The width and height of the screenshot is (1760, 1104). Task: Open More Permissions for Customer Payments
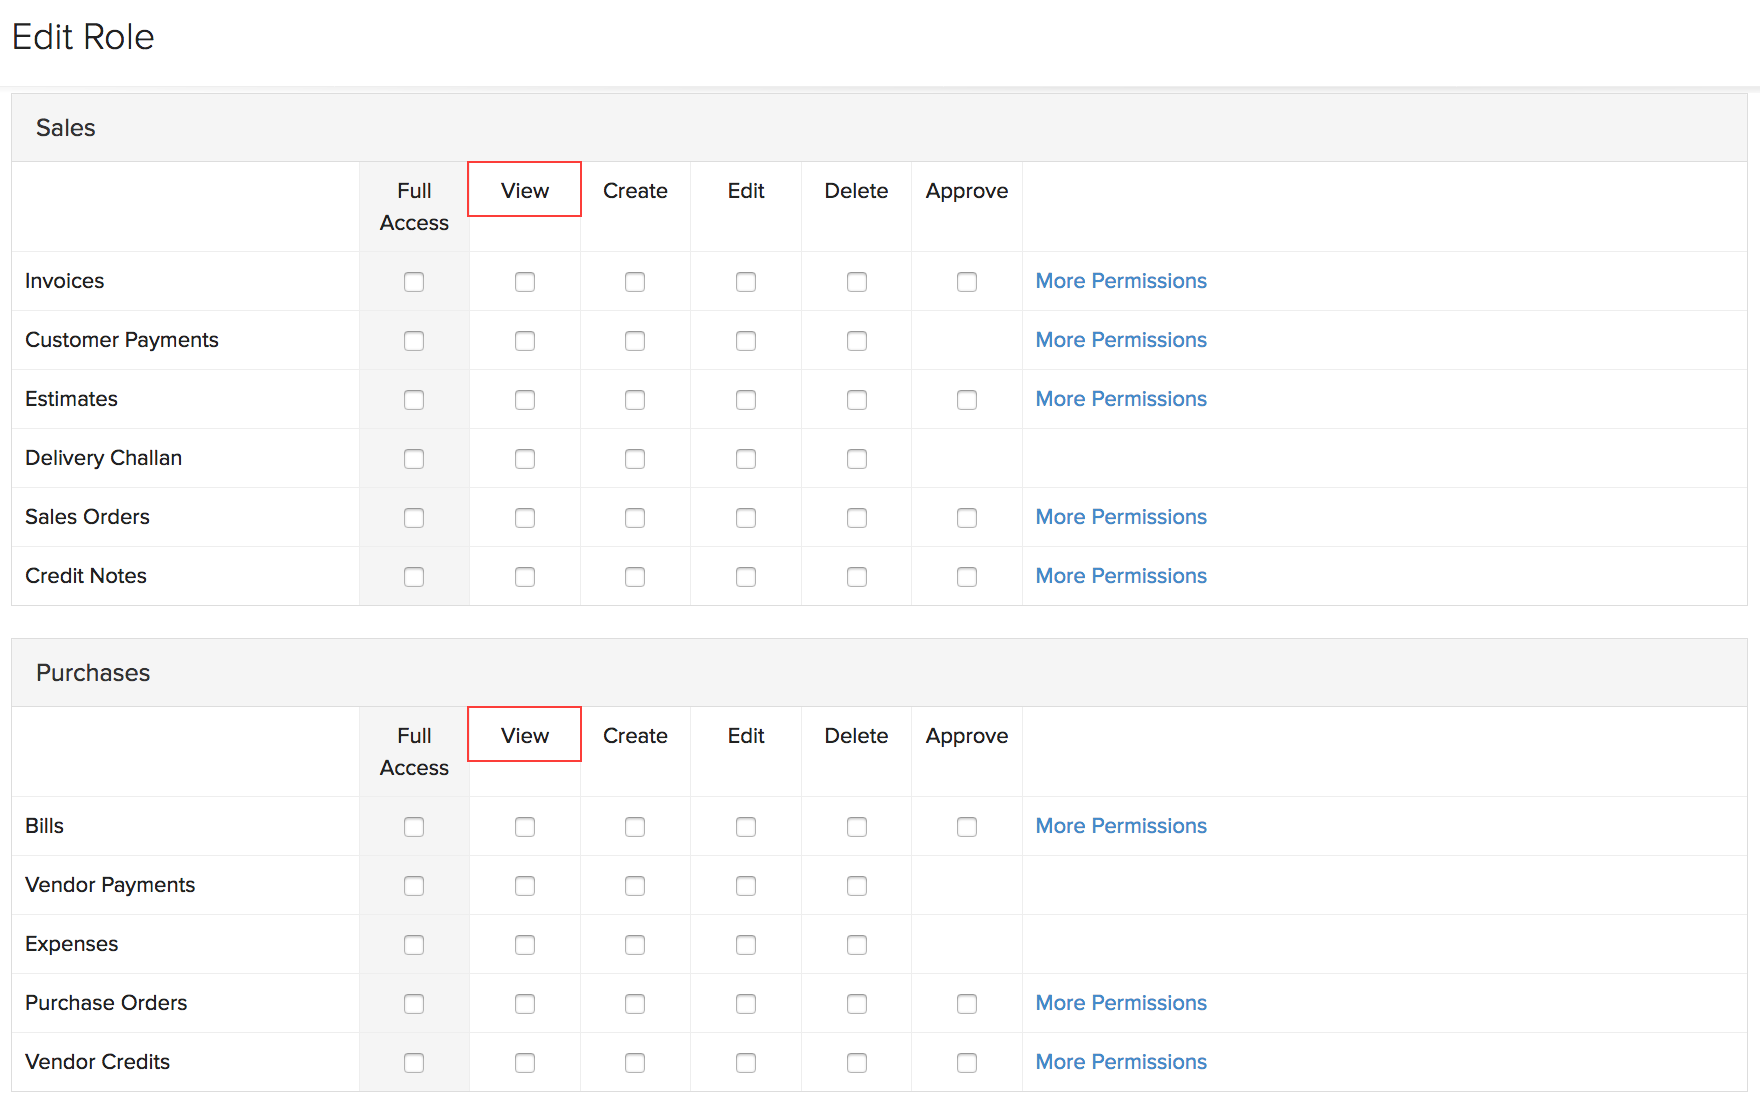pyautogui.click(x=1121, y=340)
